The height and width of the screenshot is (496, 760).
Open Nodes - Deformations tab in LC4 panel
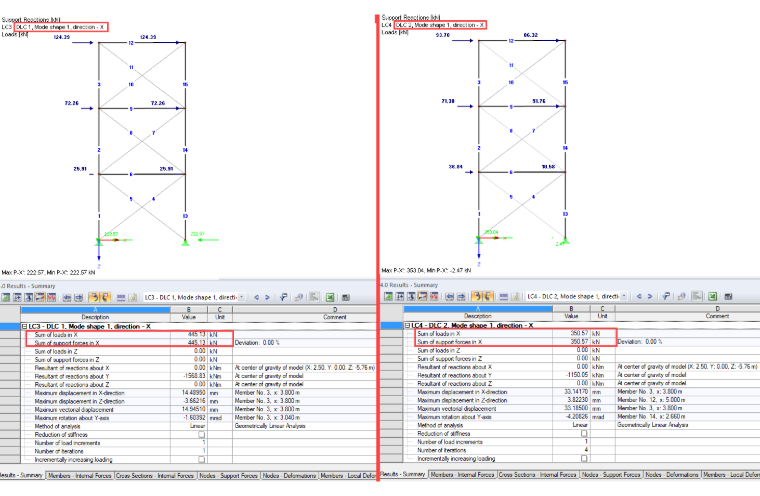click(x=672, y=475)
